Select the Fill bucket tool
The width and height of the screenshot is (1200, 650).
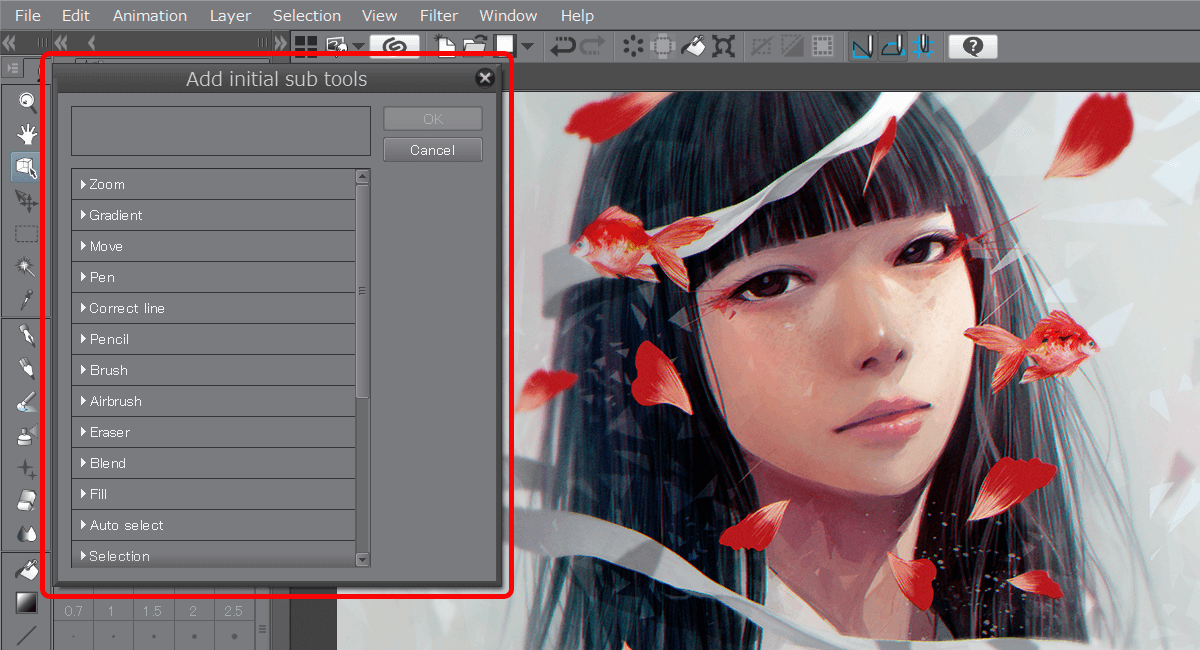pyautogui.click(x=27, y=569)
